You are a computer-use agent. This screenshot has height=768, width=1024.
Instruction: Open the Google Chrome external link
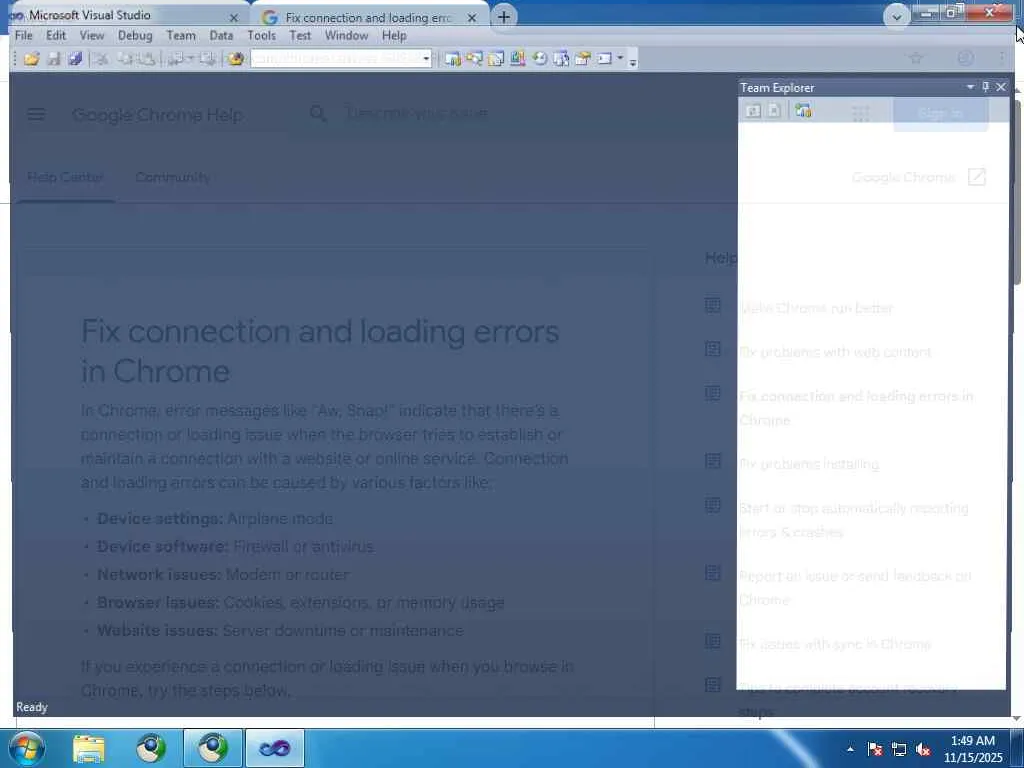coord(919,177)
